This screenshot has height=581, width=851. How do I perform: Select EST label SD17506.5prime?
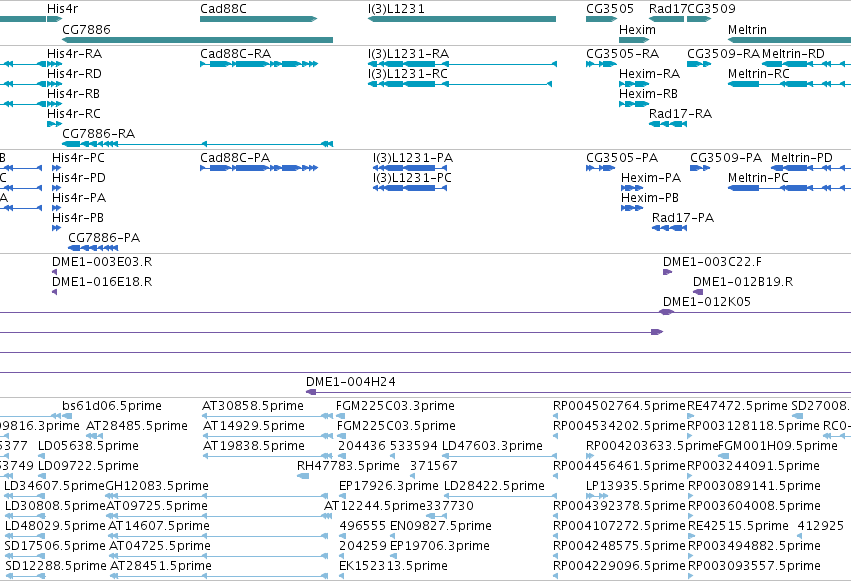(x=55, y=546)
